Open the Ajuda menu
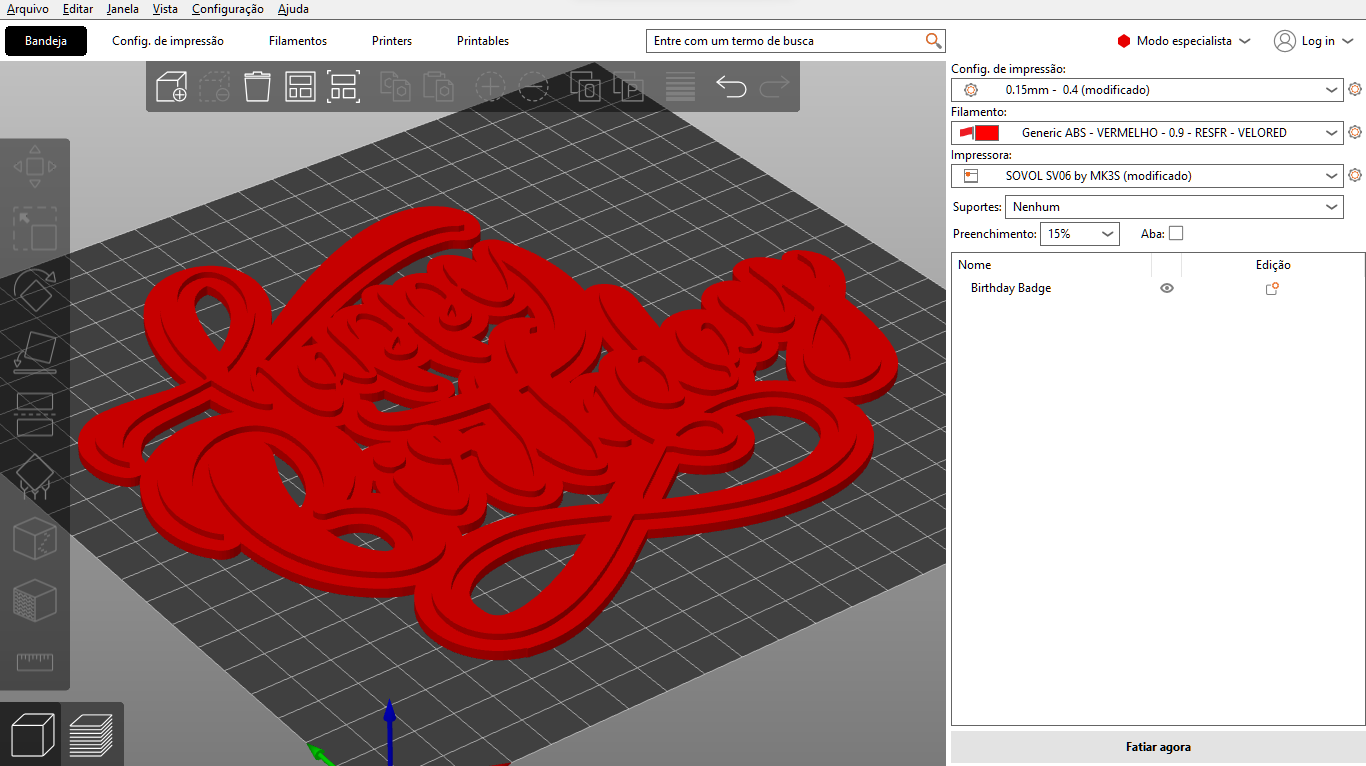Viewport: 1366px width, 766px height. [x=293, y=9]
